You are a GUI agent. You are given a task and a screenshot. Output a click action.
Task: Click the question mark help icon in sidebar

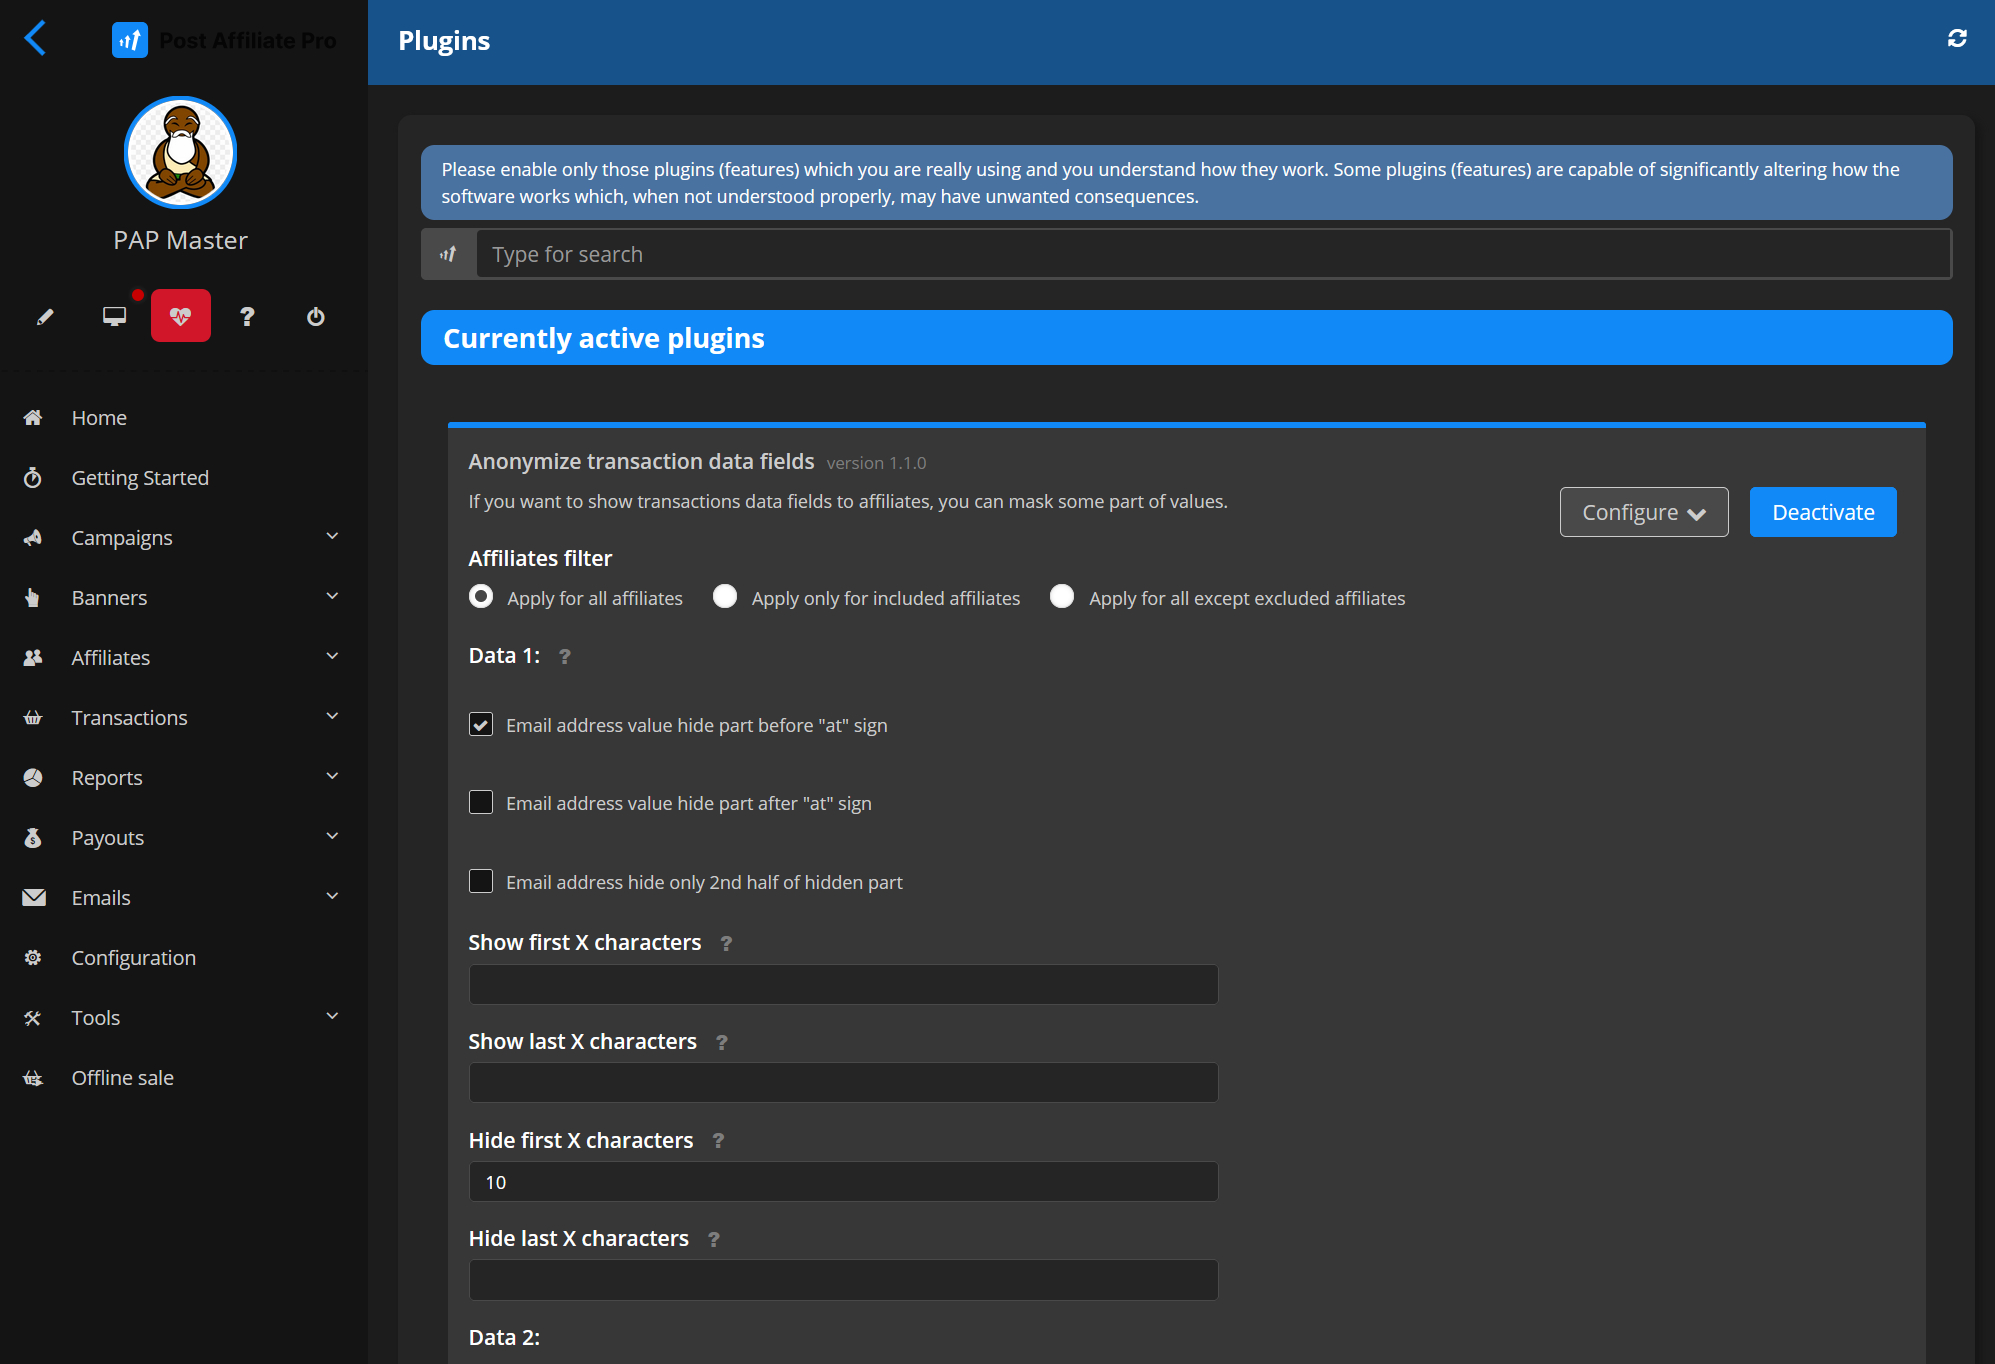click(247, 317)
